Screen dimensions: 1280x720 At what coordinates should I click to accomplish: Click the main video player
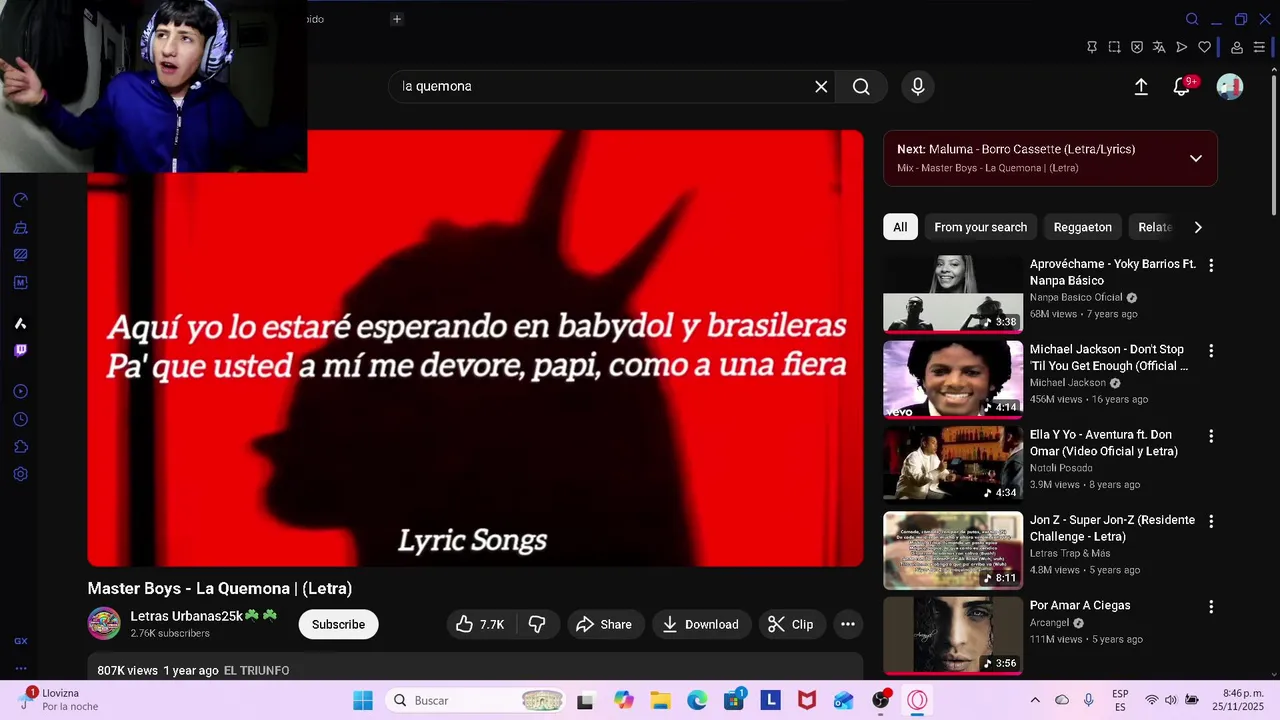coord(475,348)
